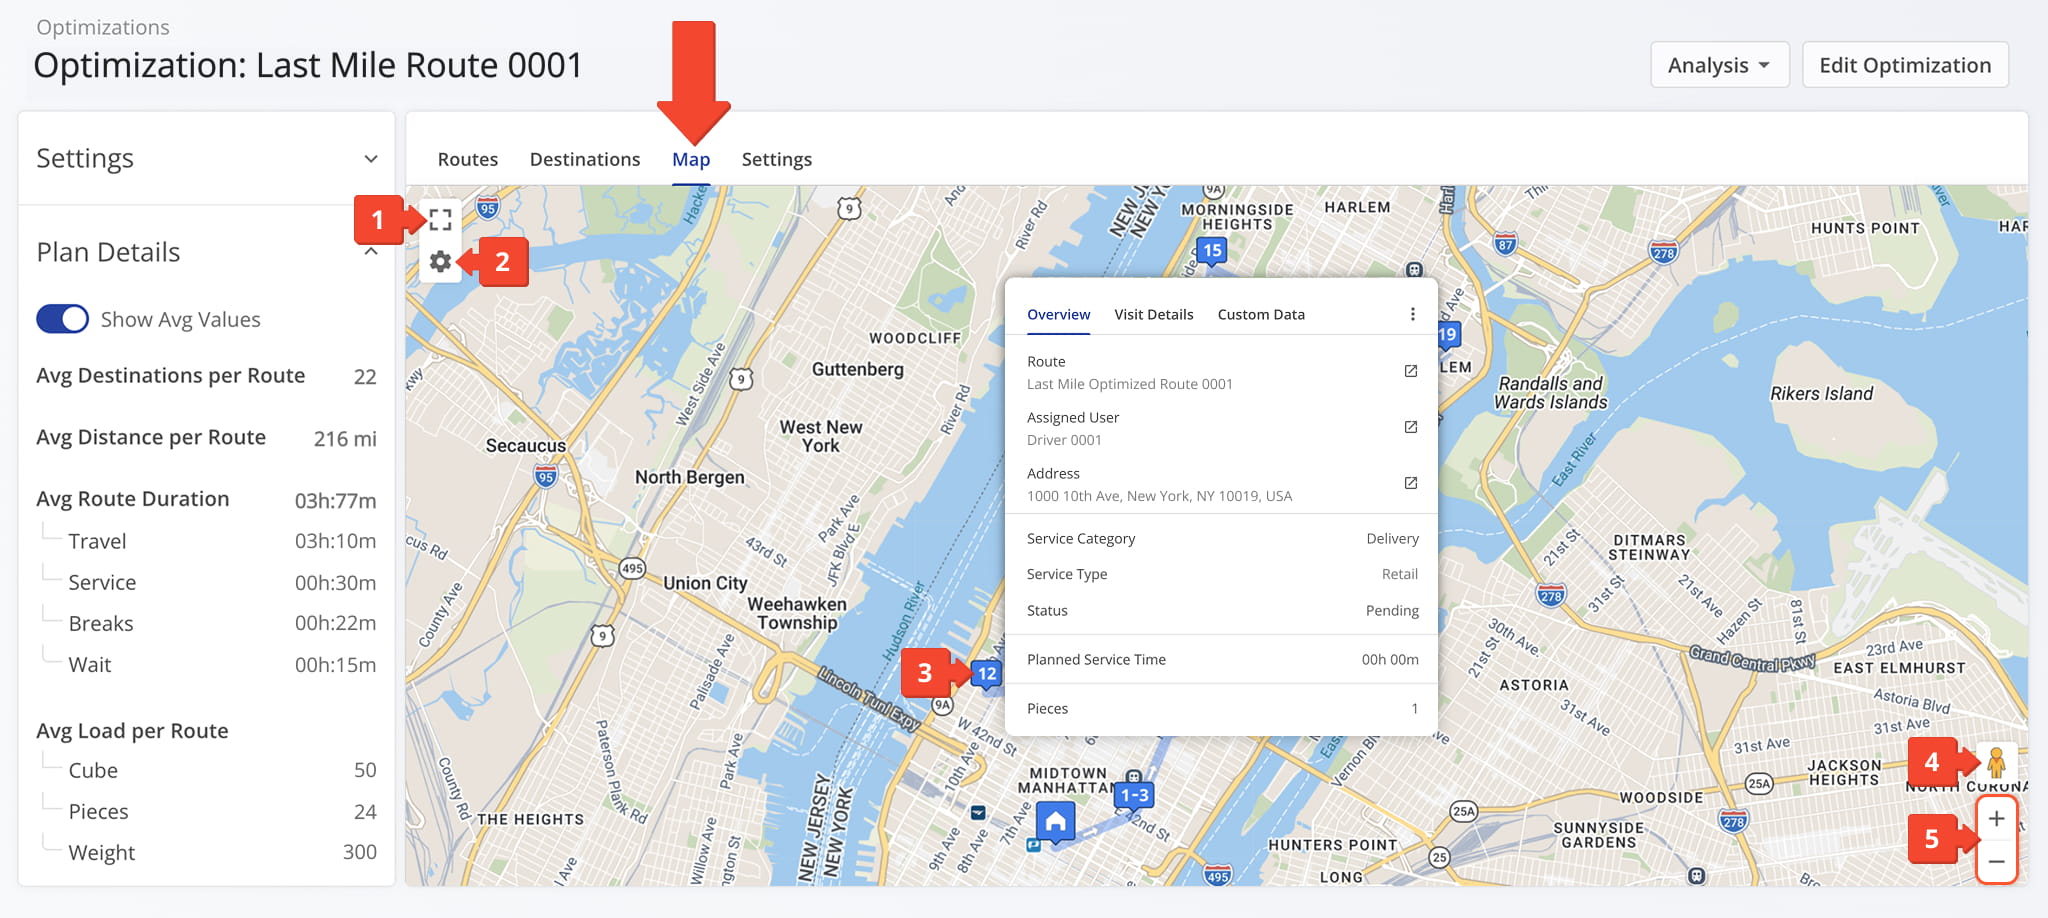Select the Map tab
The image size is (2048, 918).
coord(691,159)
